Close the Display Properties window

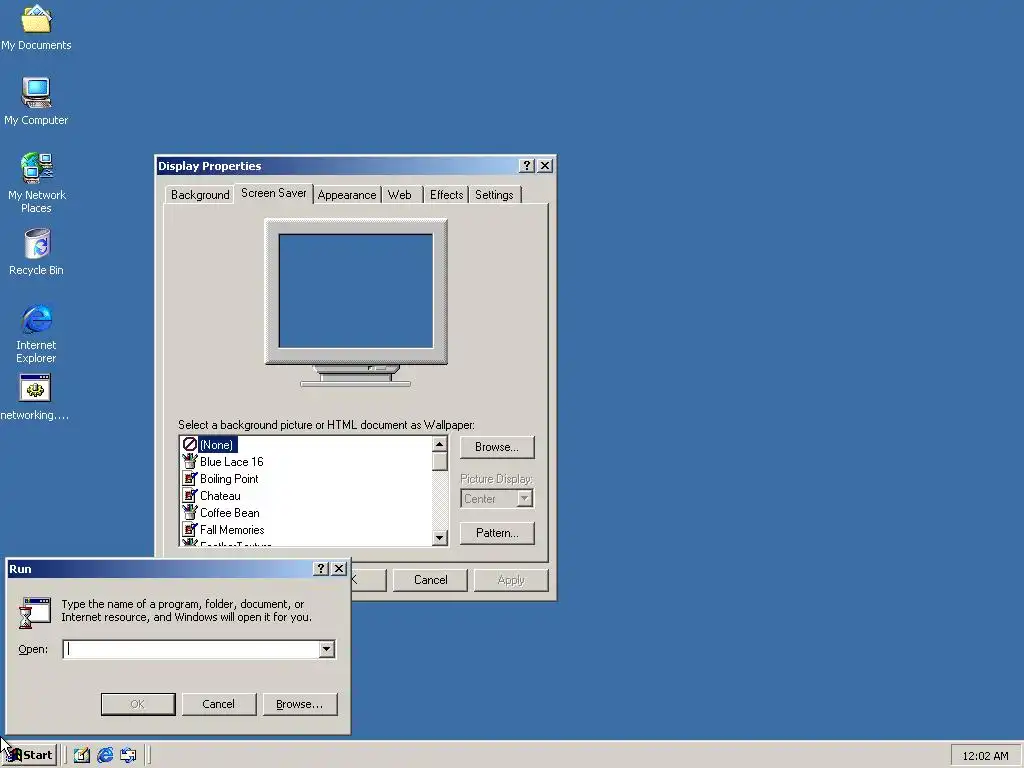point(545,166)
